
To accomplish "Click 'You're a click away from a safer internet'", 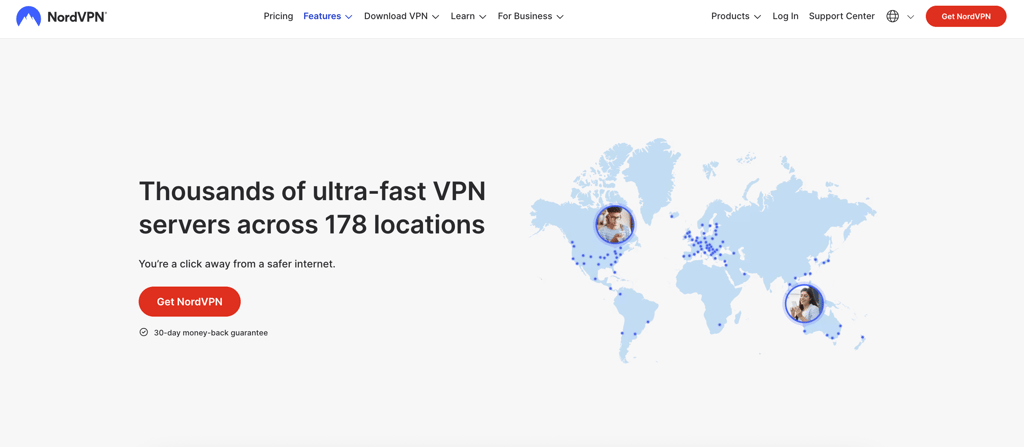I will pos(237,264).
